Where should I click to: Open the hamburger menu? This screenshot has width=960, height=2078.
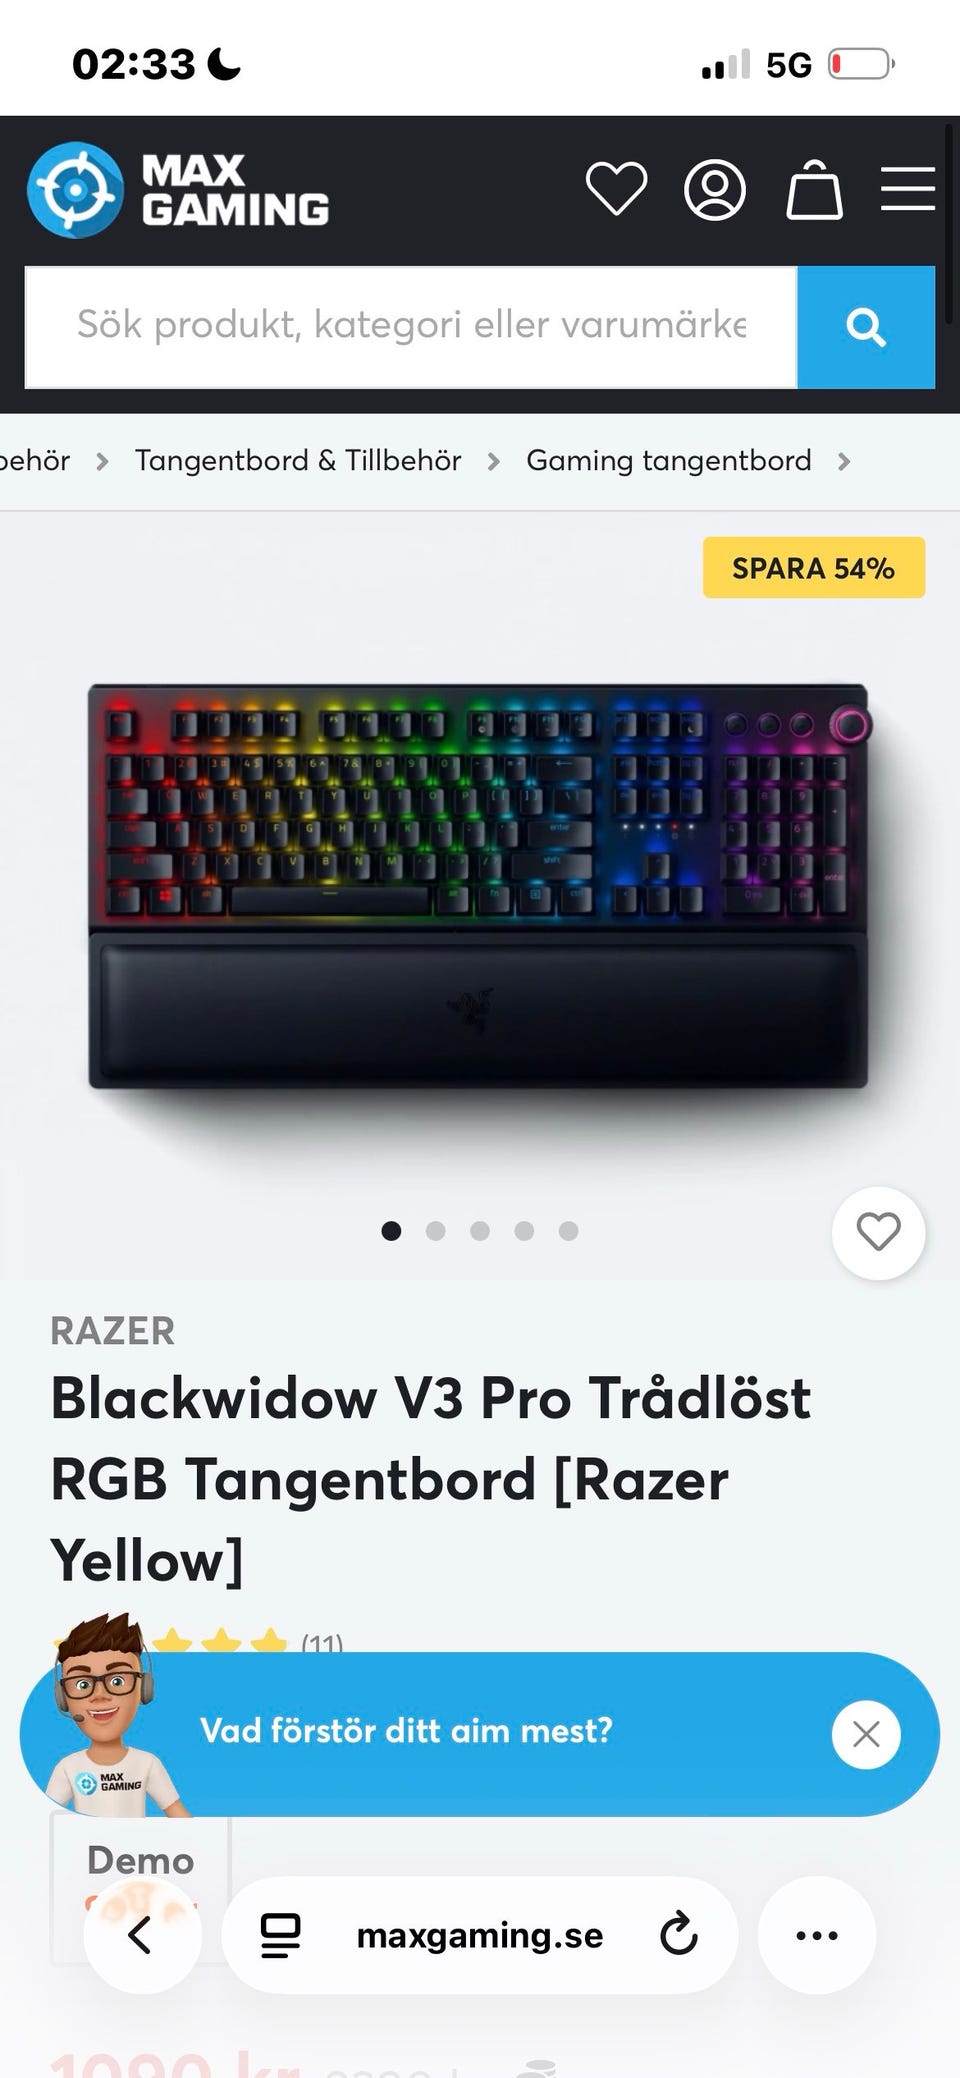pyautogui.click(x=908, y=189)
